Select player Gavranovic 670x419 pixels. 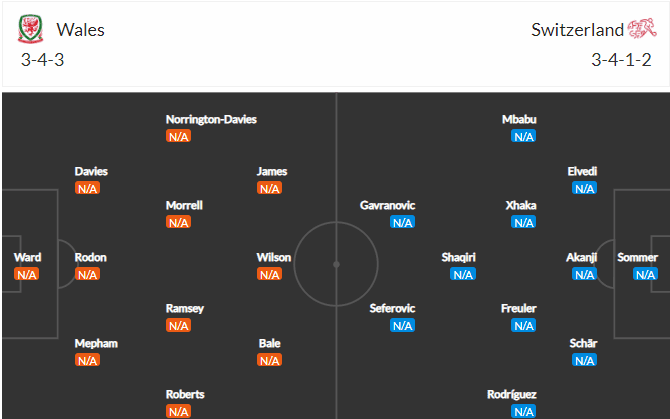(x=387, y=205)
